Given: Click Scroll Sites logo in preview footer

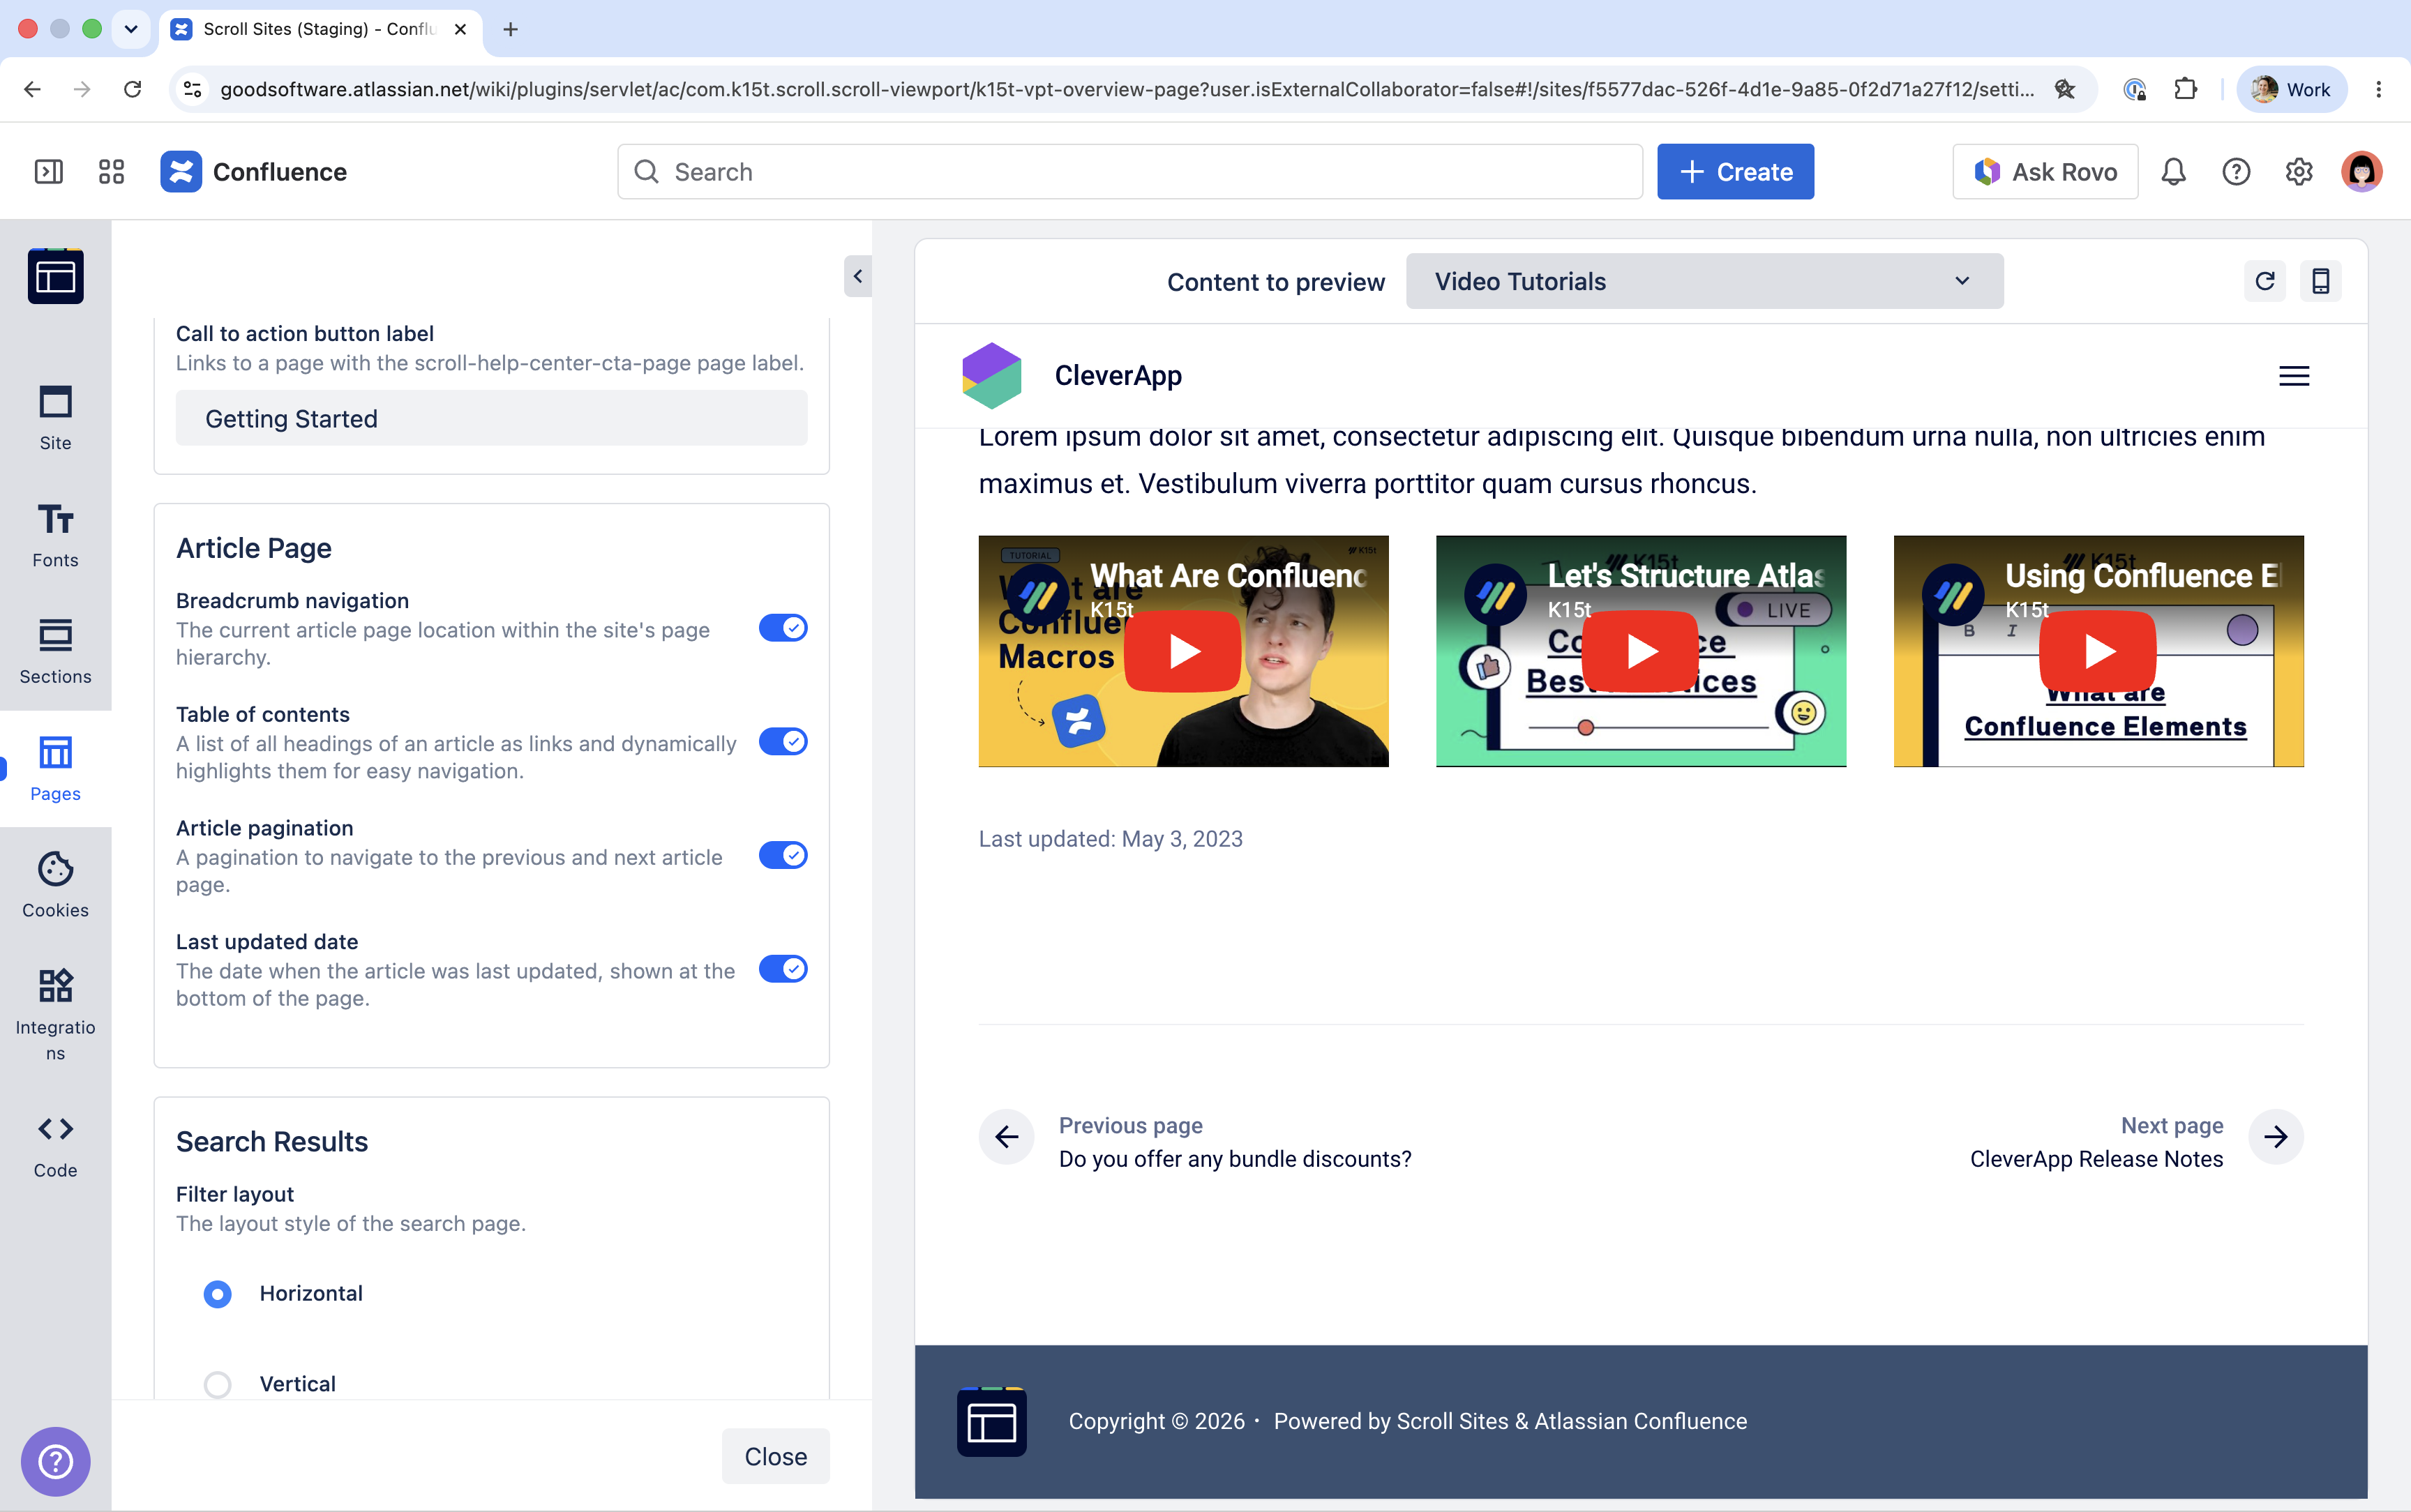Looking at the screenshot, I should [x=992, y=1421].
